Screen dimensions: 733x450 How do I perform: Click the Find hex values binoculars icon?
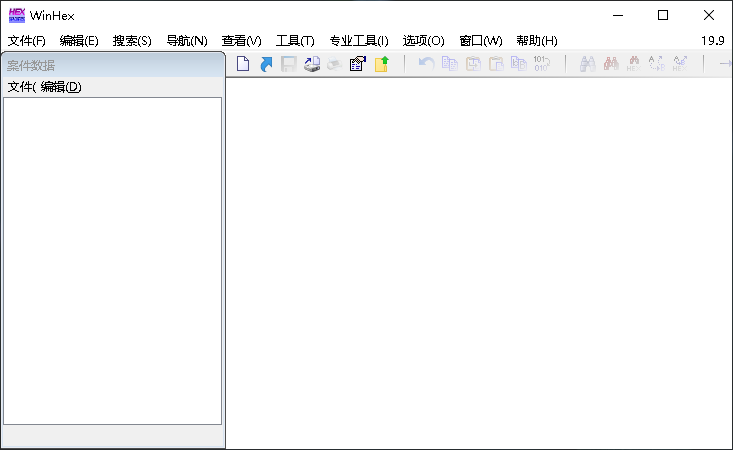tap(634, 64)
